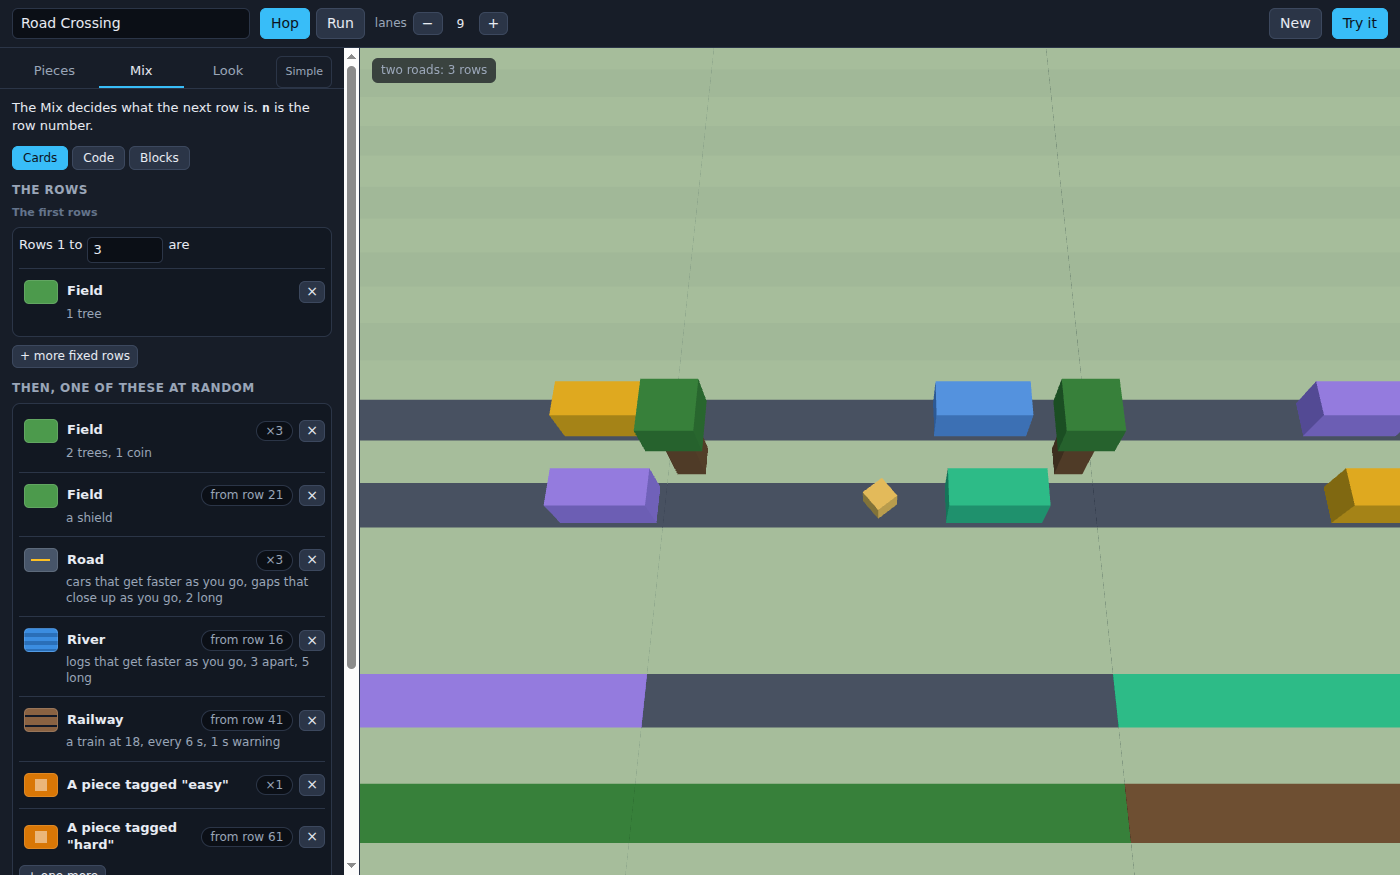1400x875 pixels.
Task: Remove the piece tagged "hard" card
Action: [x=312, y=837]
